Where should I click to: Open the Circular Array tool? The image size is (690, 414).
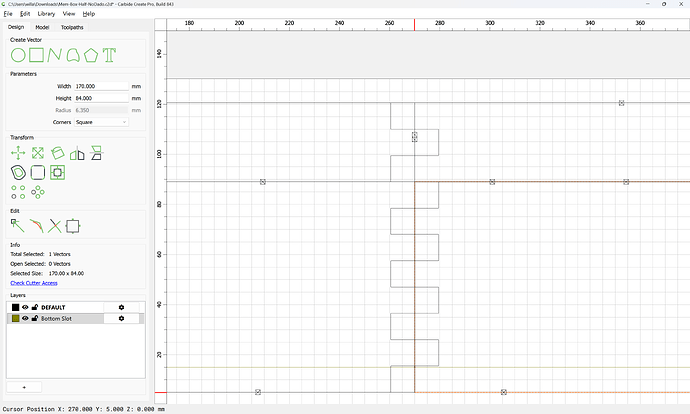pyautogui.click(x=38, y=192)
